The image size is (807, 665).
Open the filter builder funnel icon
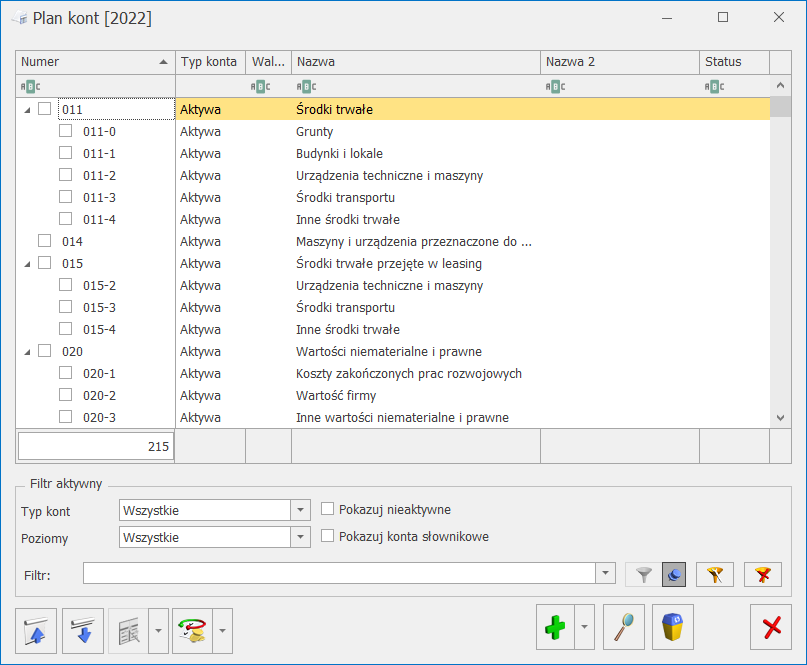point(715,574)
